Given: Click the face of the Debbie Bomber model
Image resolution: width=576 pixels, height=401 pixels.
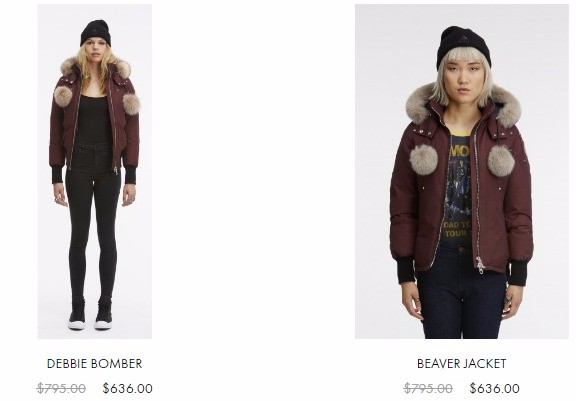Looking at the screenshot, I should click(x=96, y=51).
